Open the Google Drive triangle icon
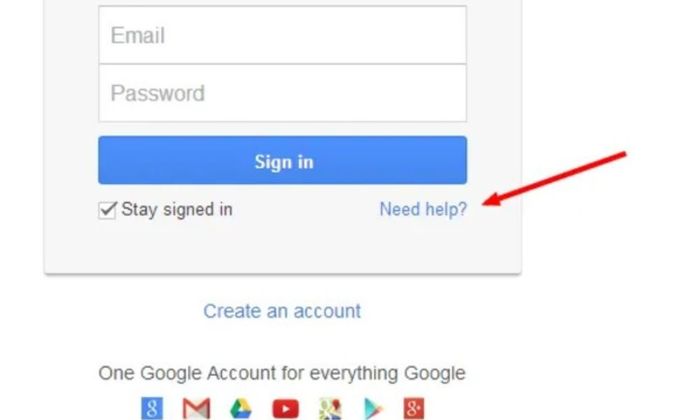 coord(241,408)
